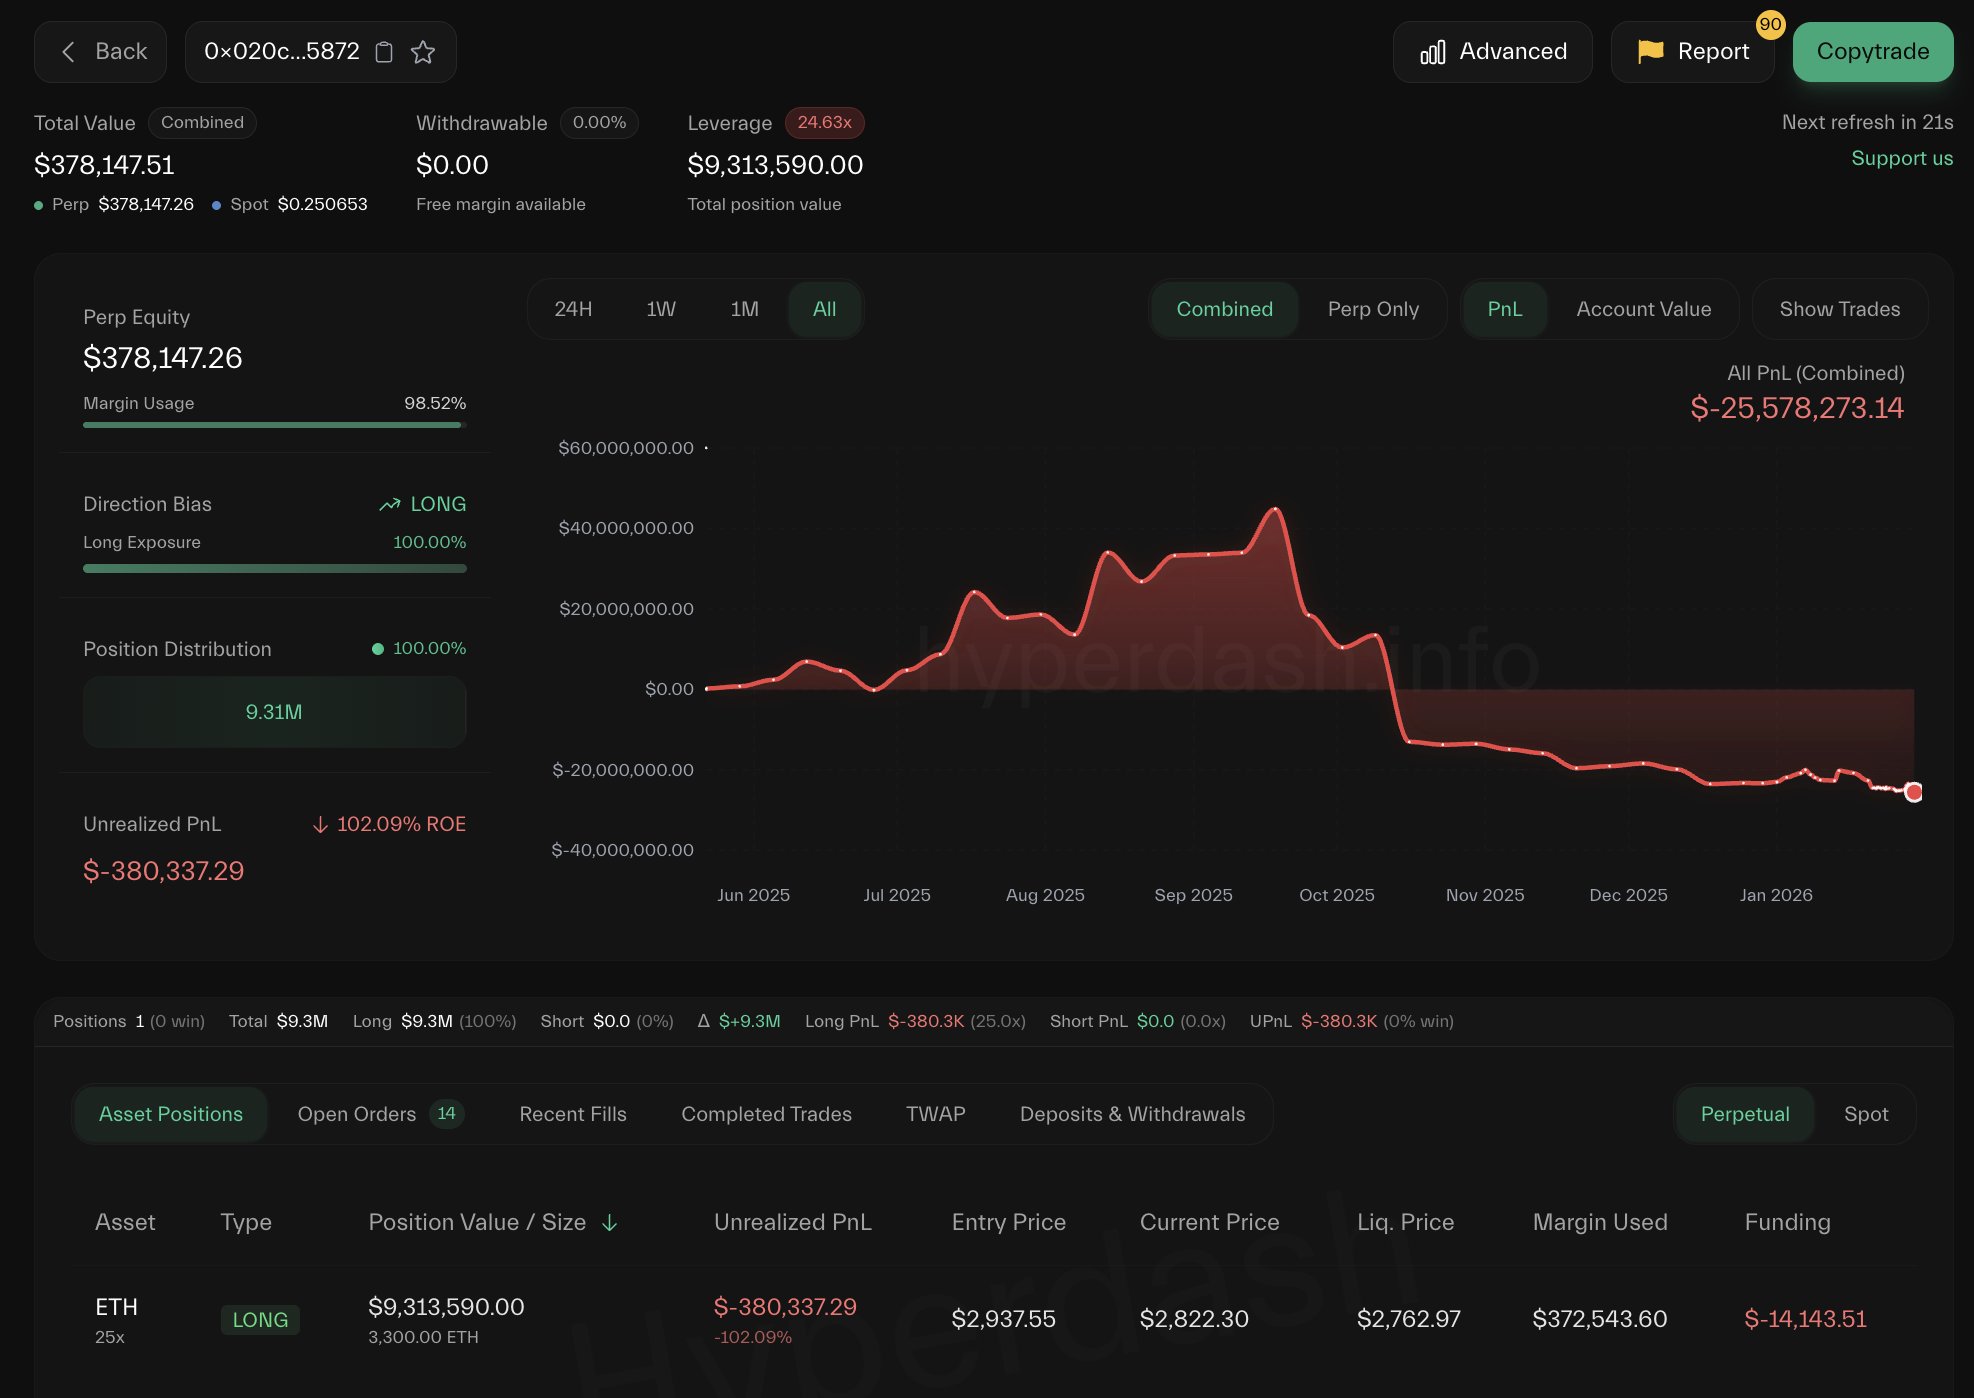Screen dimensions: 1974x1398
Task: Switch to Completed Trades tab
Action: coord(766,1114)
